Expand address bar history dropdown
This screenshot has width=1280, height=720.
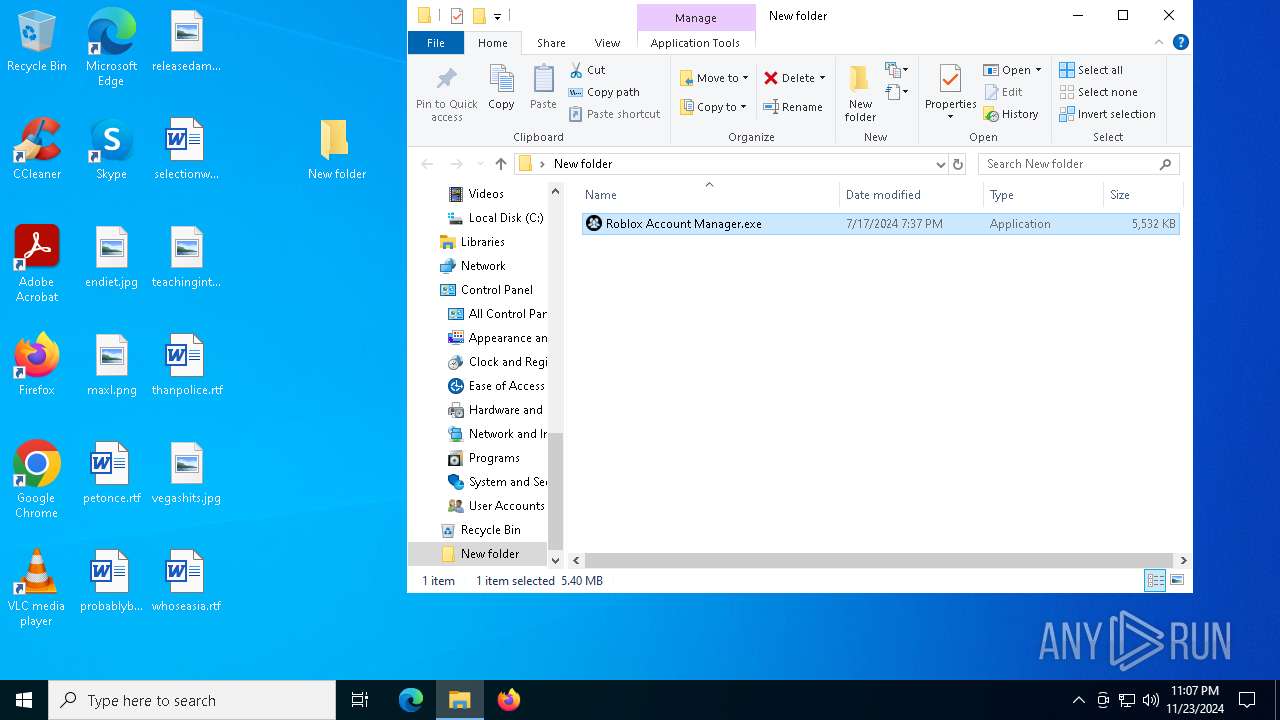pos(940,164)
